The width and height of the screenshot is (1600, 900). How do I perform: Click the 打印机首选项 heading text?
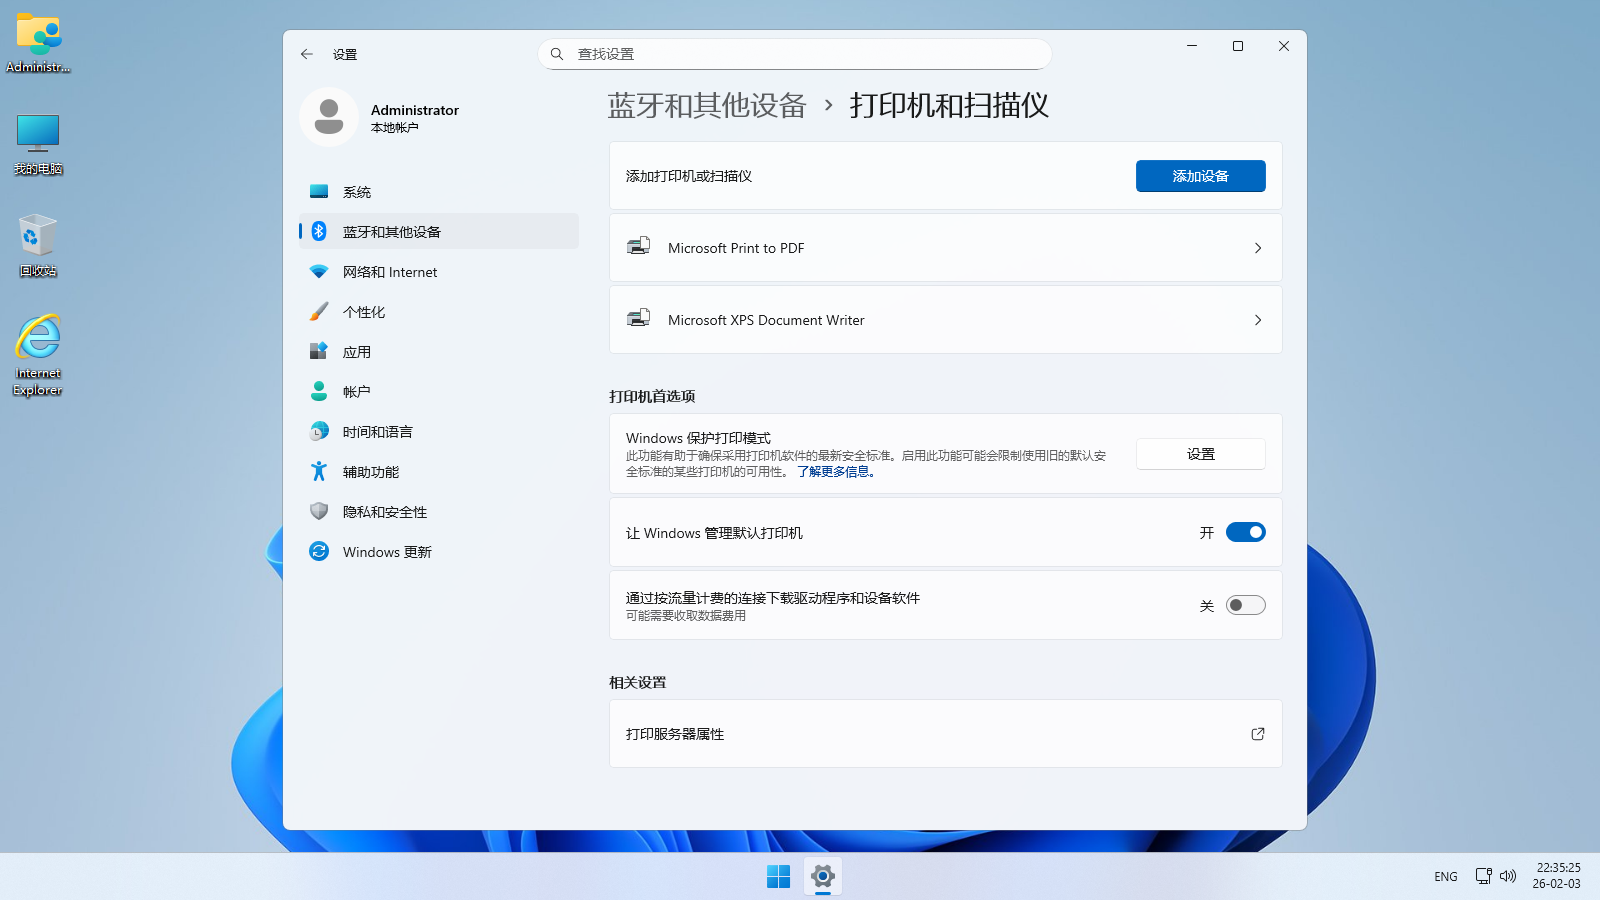tap(652, 396)
